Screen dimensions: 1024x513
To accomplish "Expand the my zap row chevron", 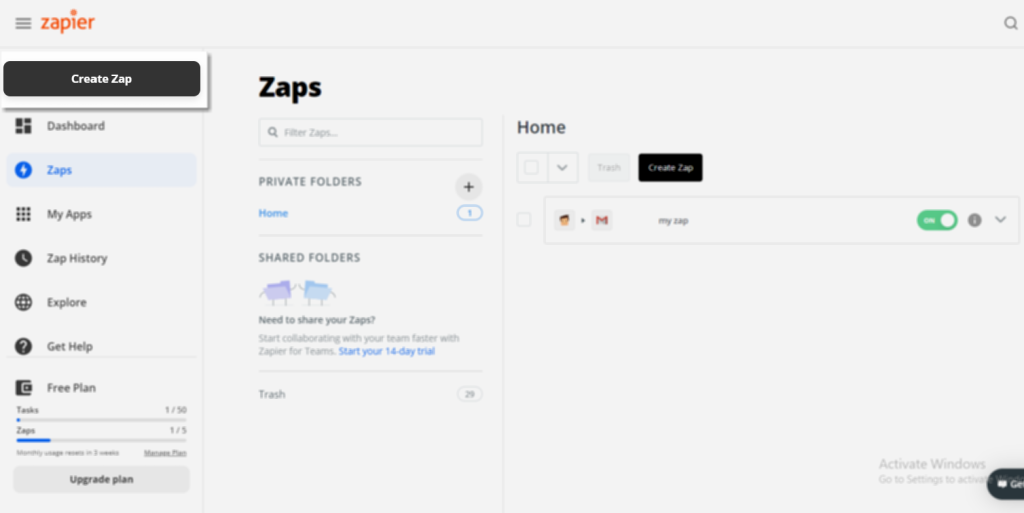I will 1001,220.
